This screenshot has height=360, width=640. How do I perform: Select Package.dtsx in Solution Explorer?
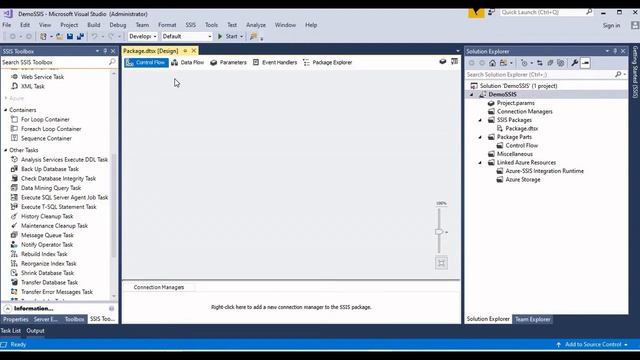(x=522, y=129)
